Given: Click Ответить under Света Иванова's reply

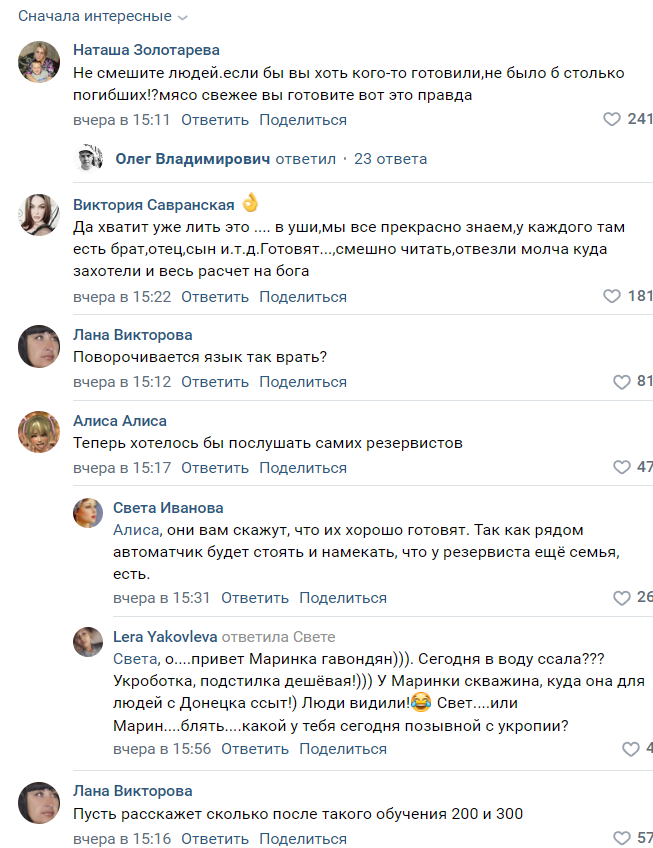Looking at the screenshot, I should pos(255,598).
